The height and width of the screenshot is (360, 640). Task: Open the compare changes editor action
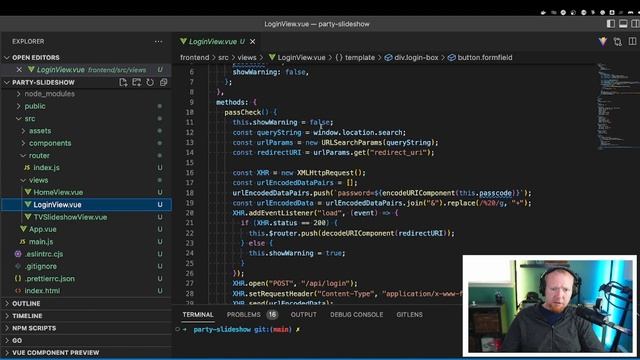click(x=618, y=42)
